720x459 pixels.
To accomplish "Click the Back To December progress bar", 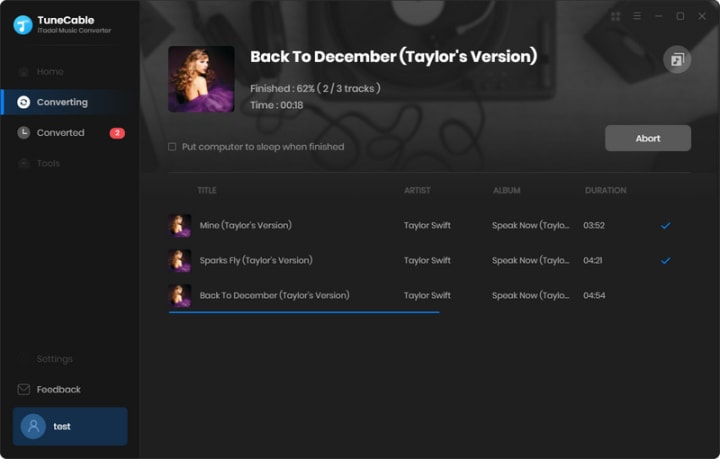I will (304, 312).
